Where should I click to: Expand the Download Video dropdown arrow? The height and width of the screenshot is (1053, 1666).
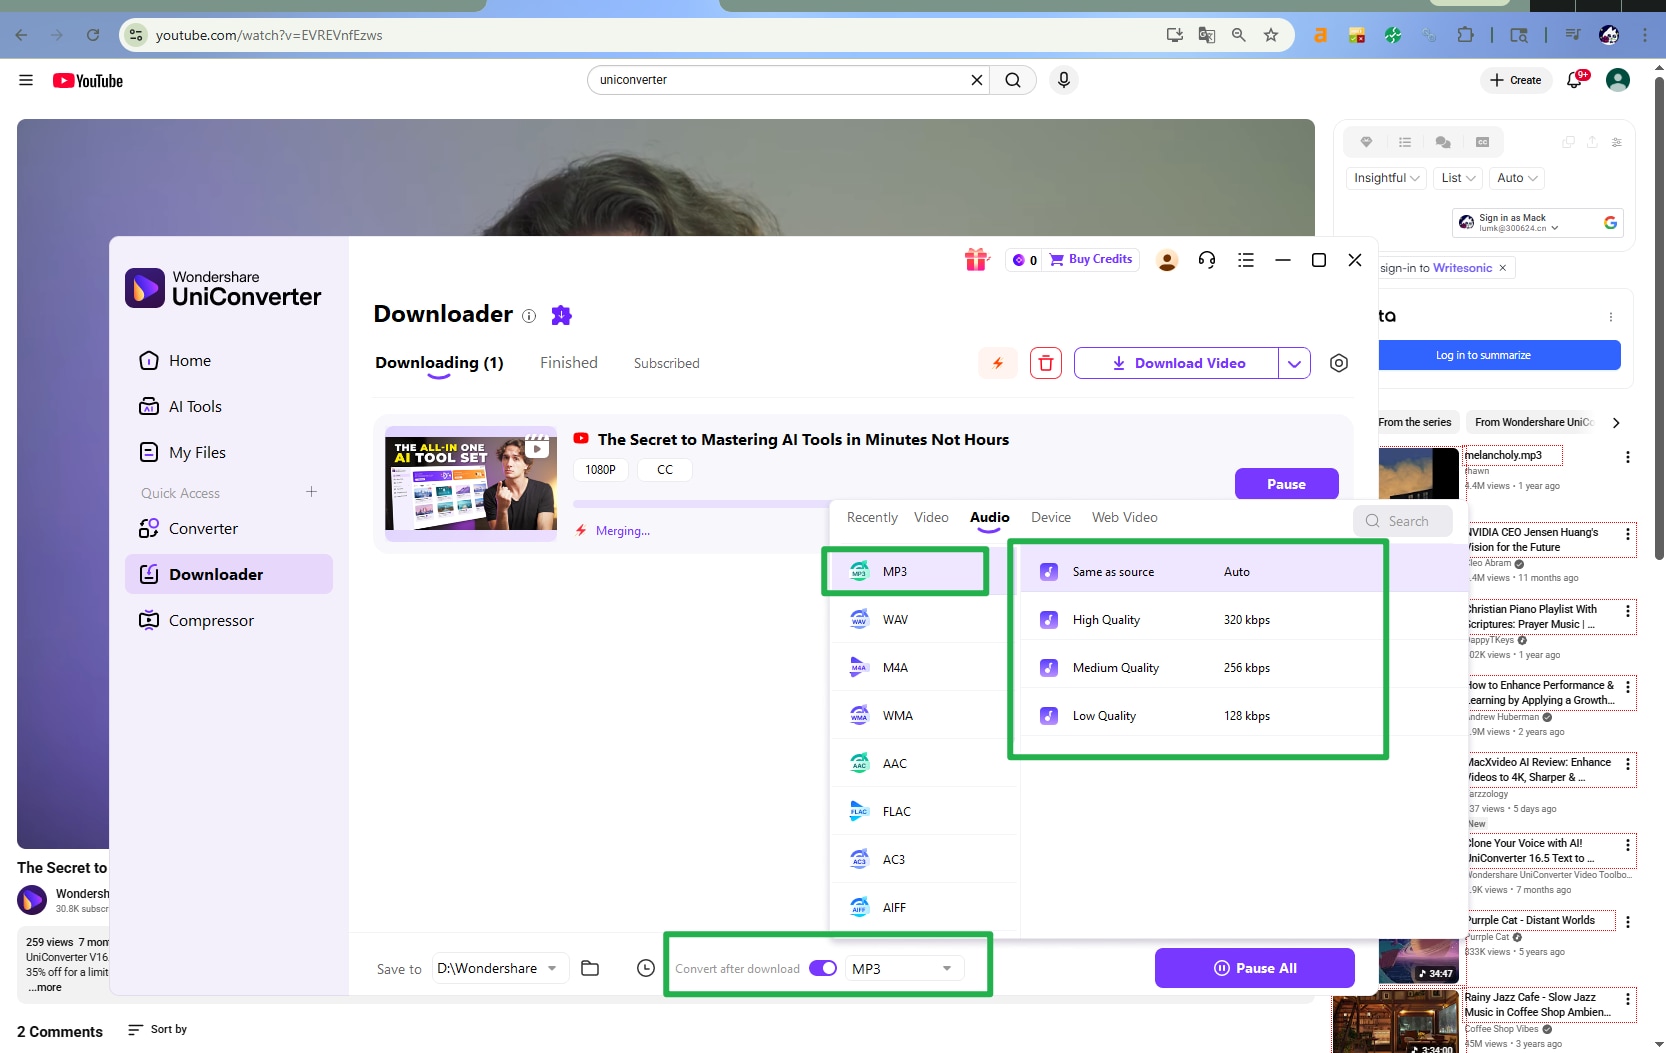pos(1294,363)
